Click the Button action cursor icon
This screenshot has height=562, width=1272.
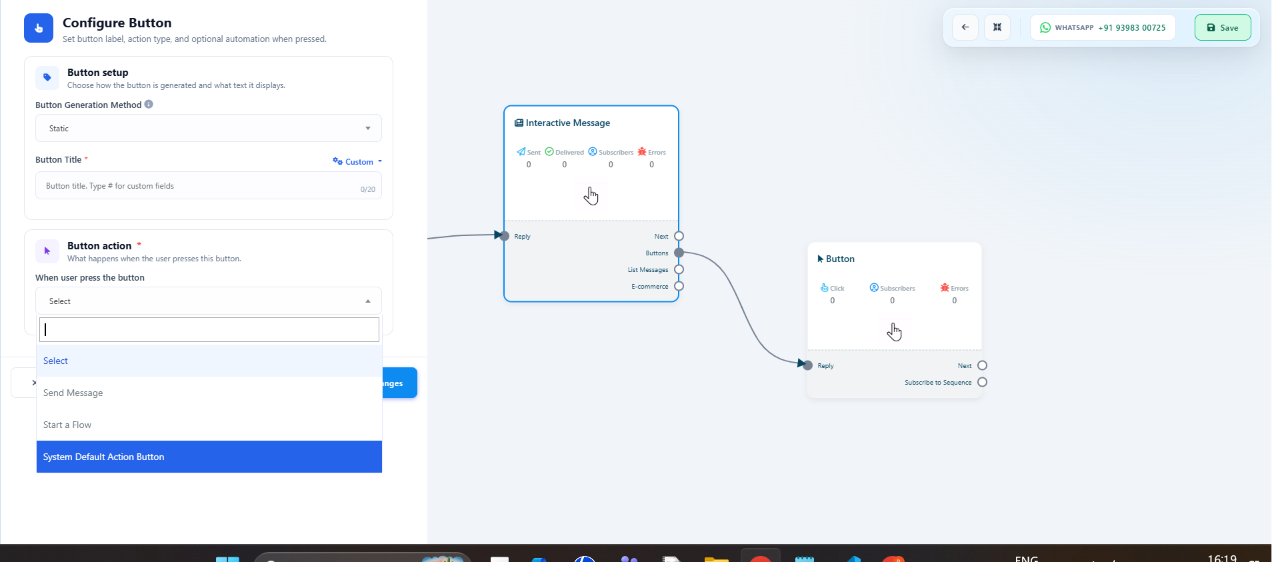point(47,250)
